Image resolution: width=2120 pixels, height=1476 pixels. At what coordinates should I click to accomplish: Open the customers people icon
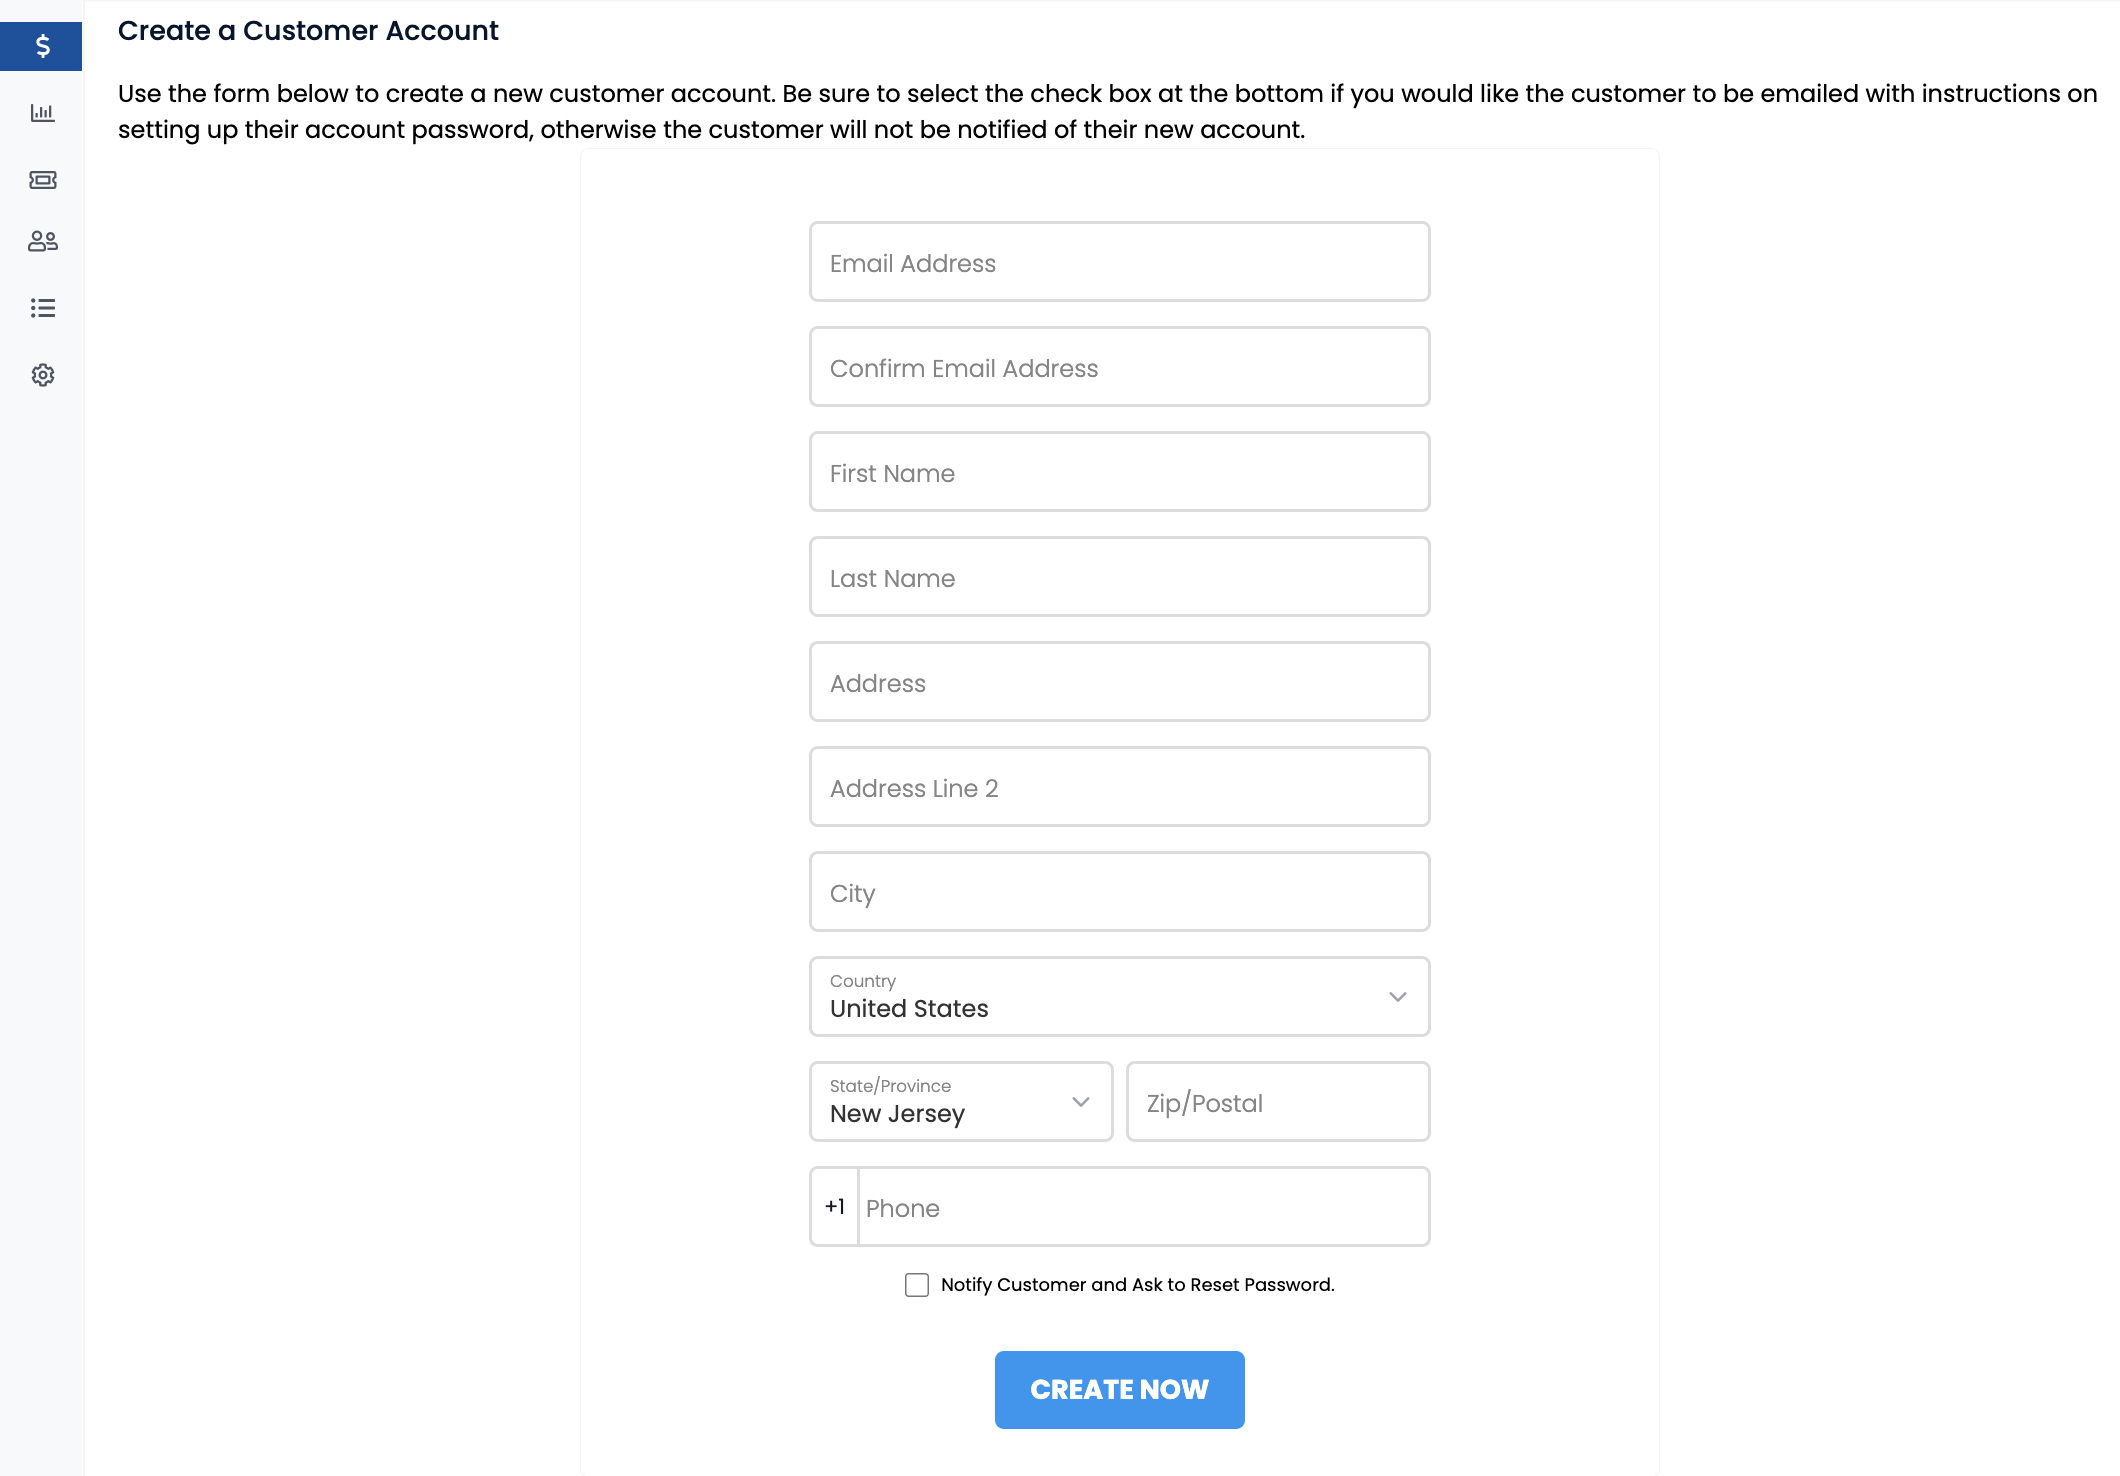42,241
